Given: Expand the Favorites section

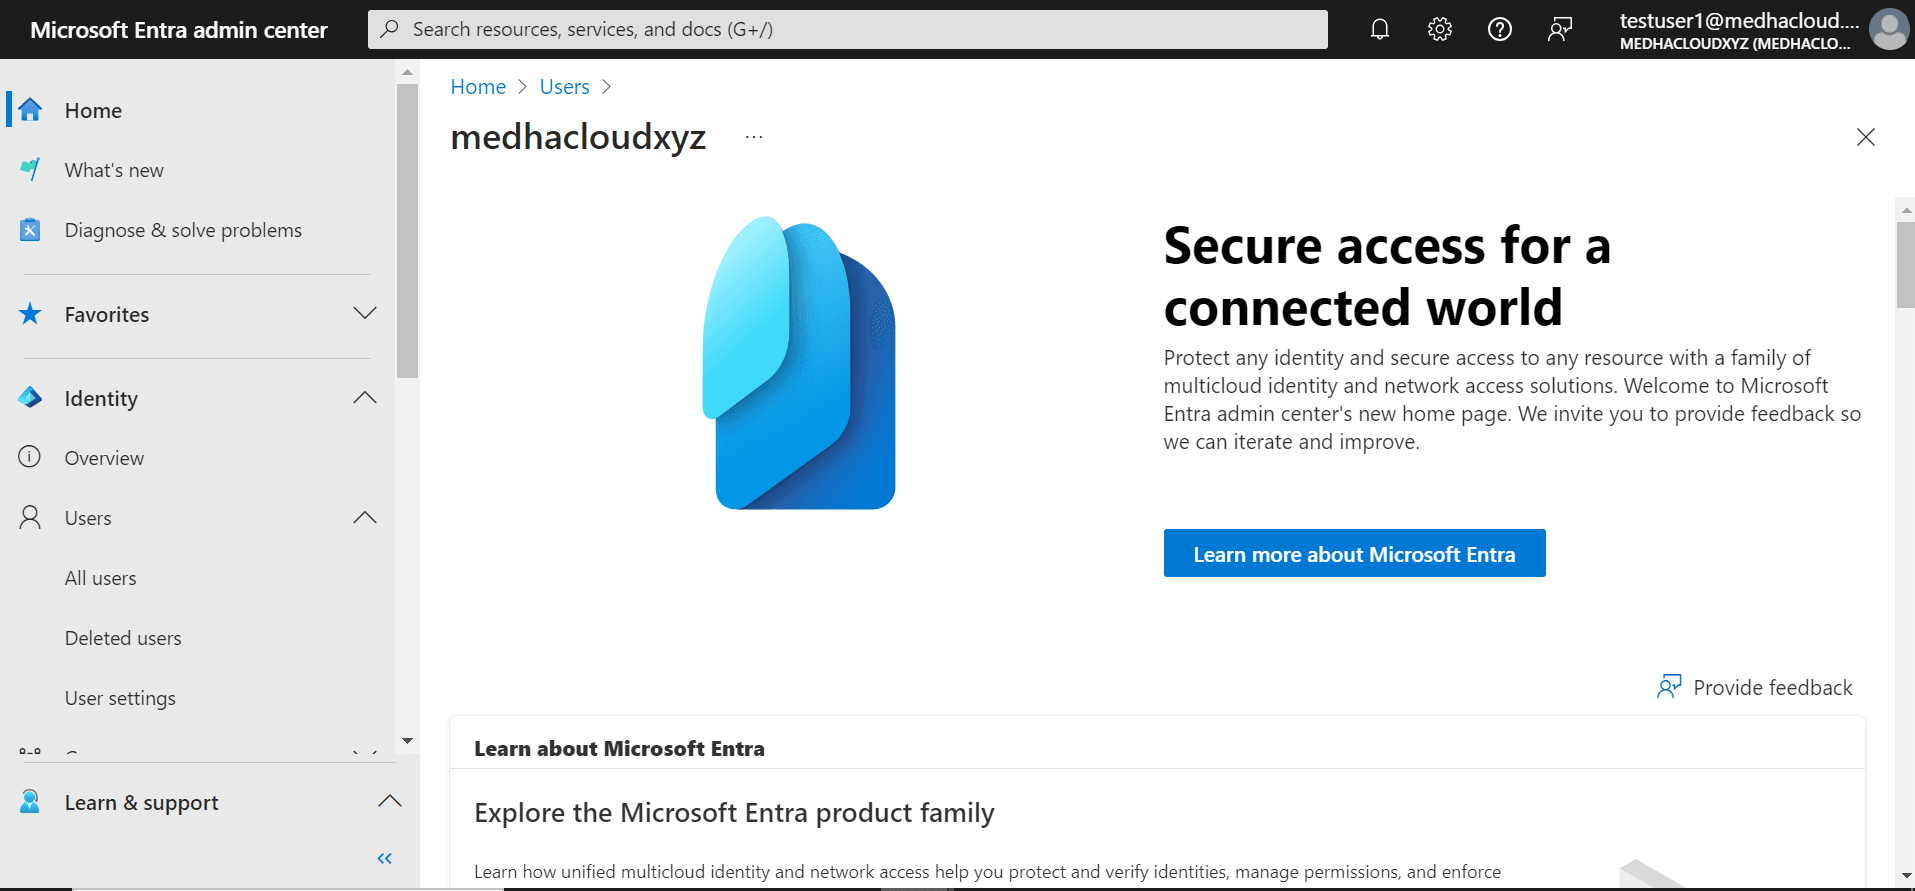Looking at the screenshot, I should 365,314.
